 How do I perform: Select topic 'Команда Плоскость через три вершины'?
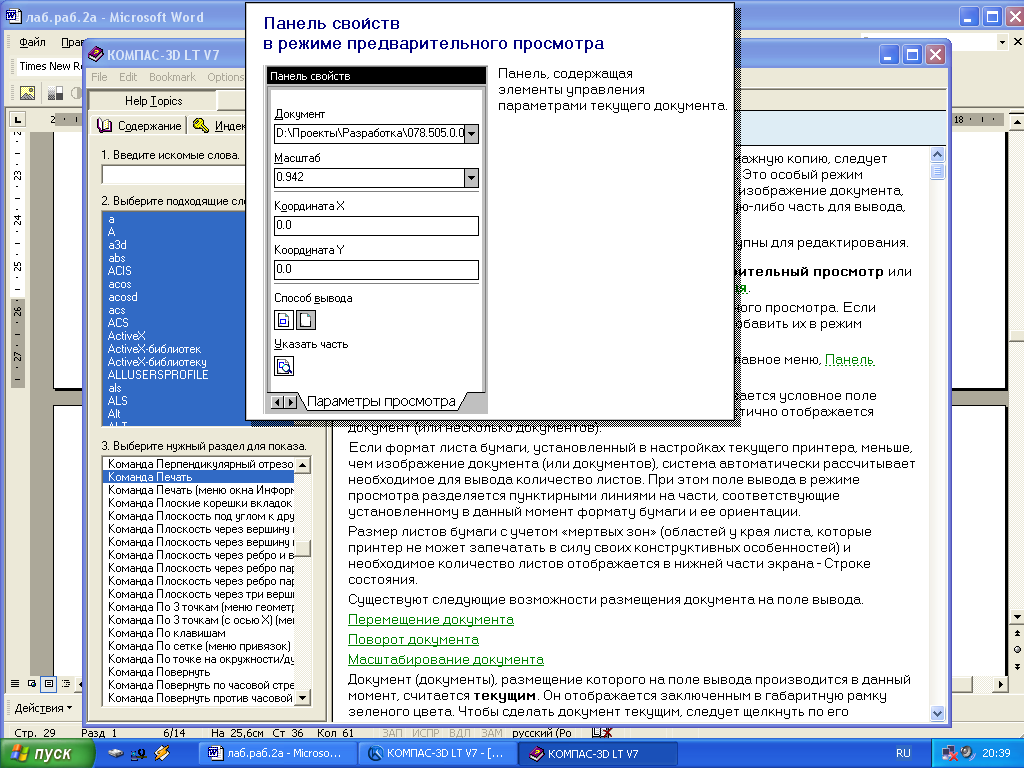pyautogui.click(x=199, y=594)
